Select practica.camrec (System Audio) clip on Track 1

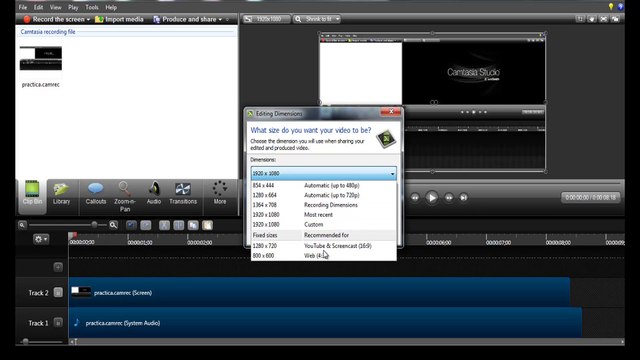click(325, 322)
